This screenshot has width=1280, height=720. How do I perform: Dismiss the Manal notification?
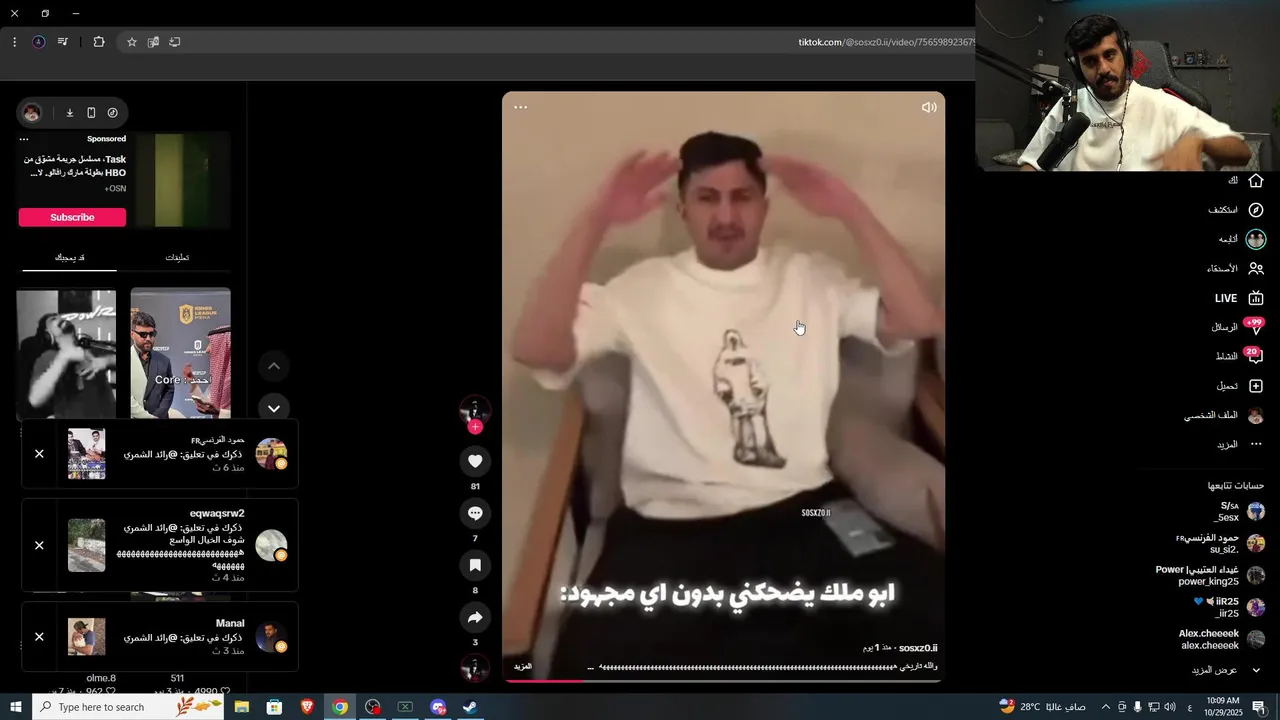pyautogui.click(x=39, y=637)
